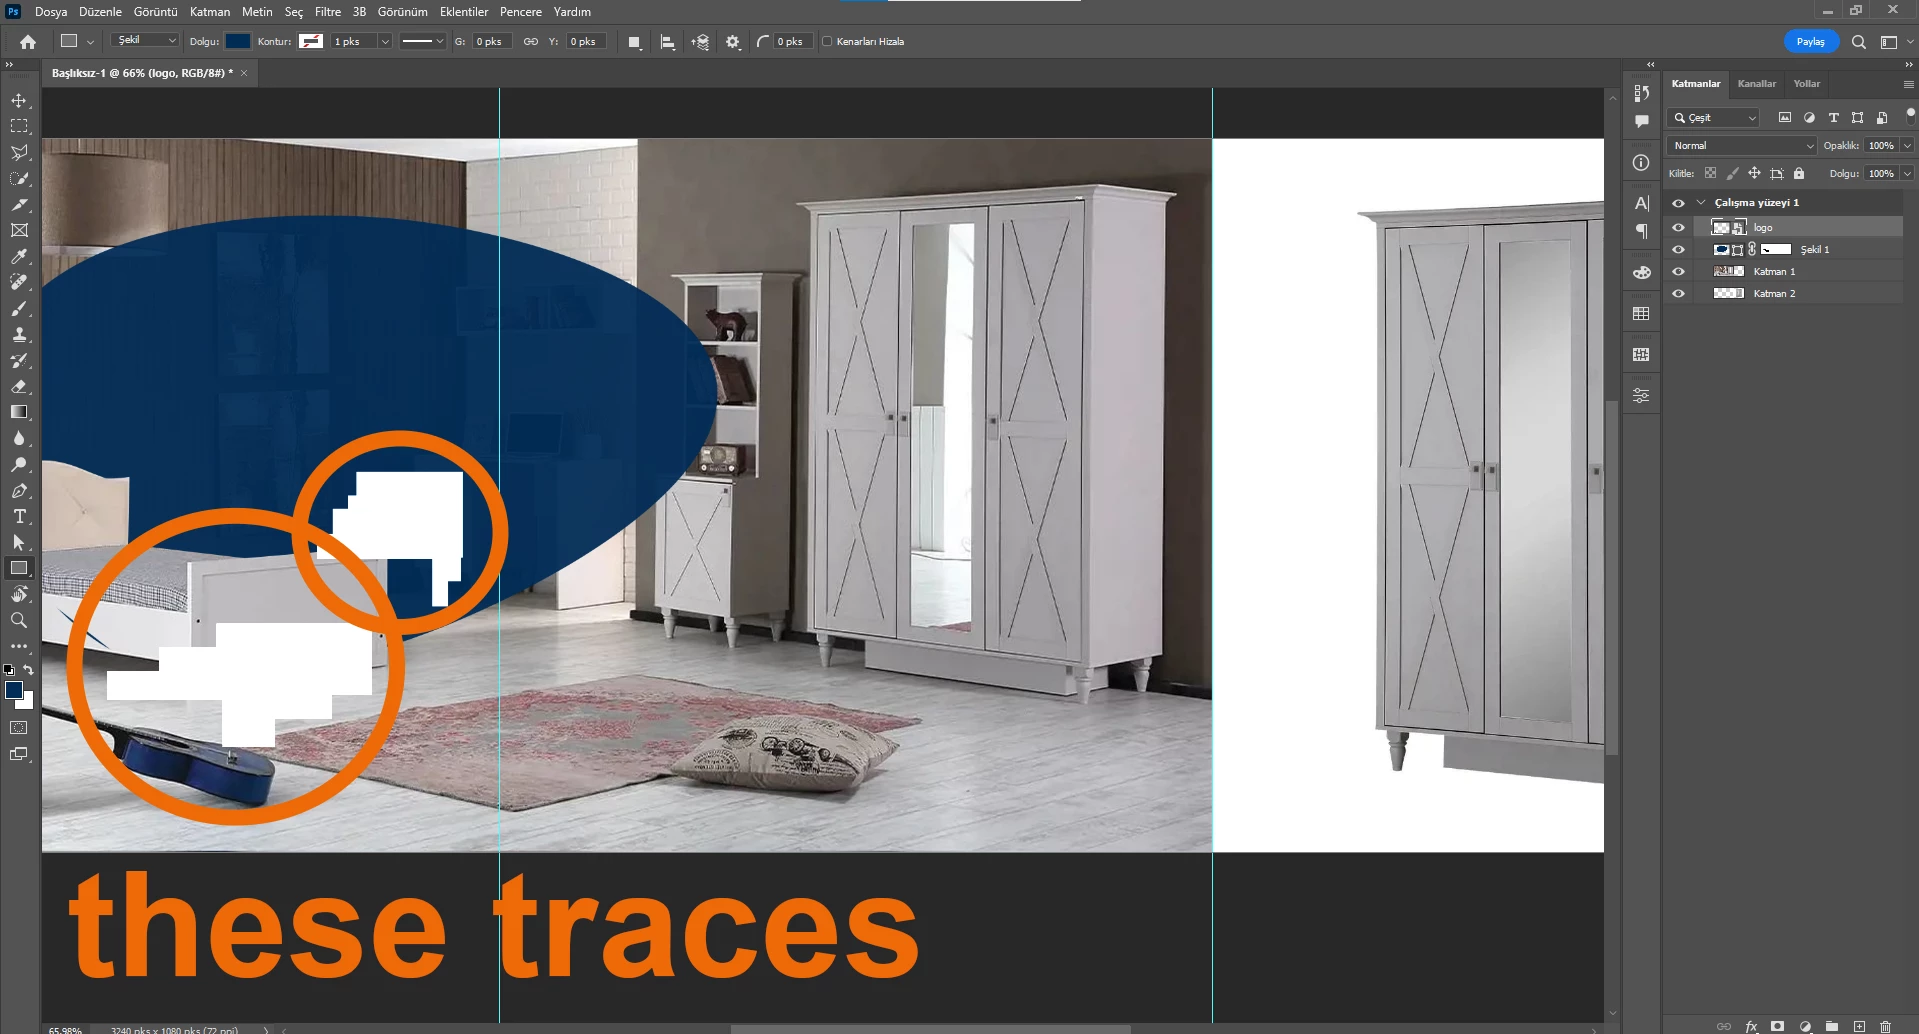Select the History Brush tool

19,360
